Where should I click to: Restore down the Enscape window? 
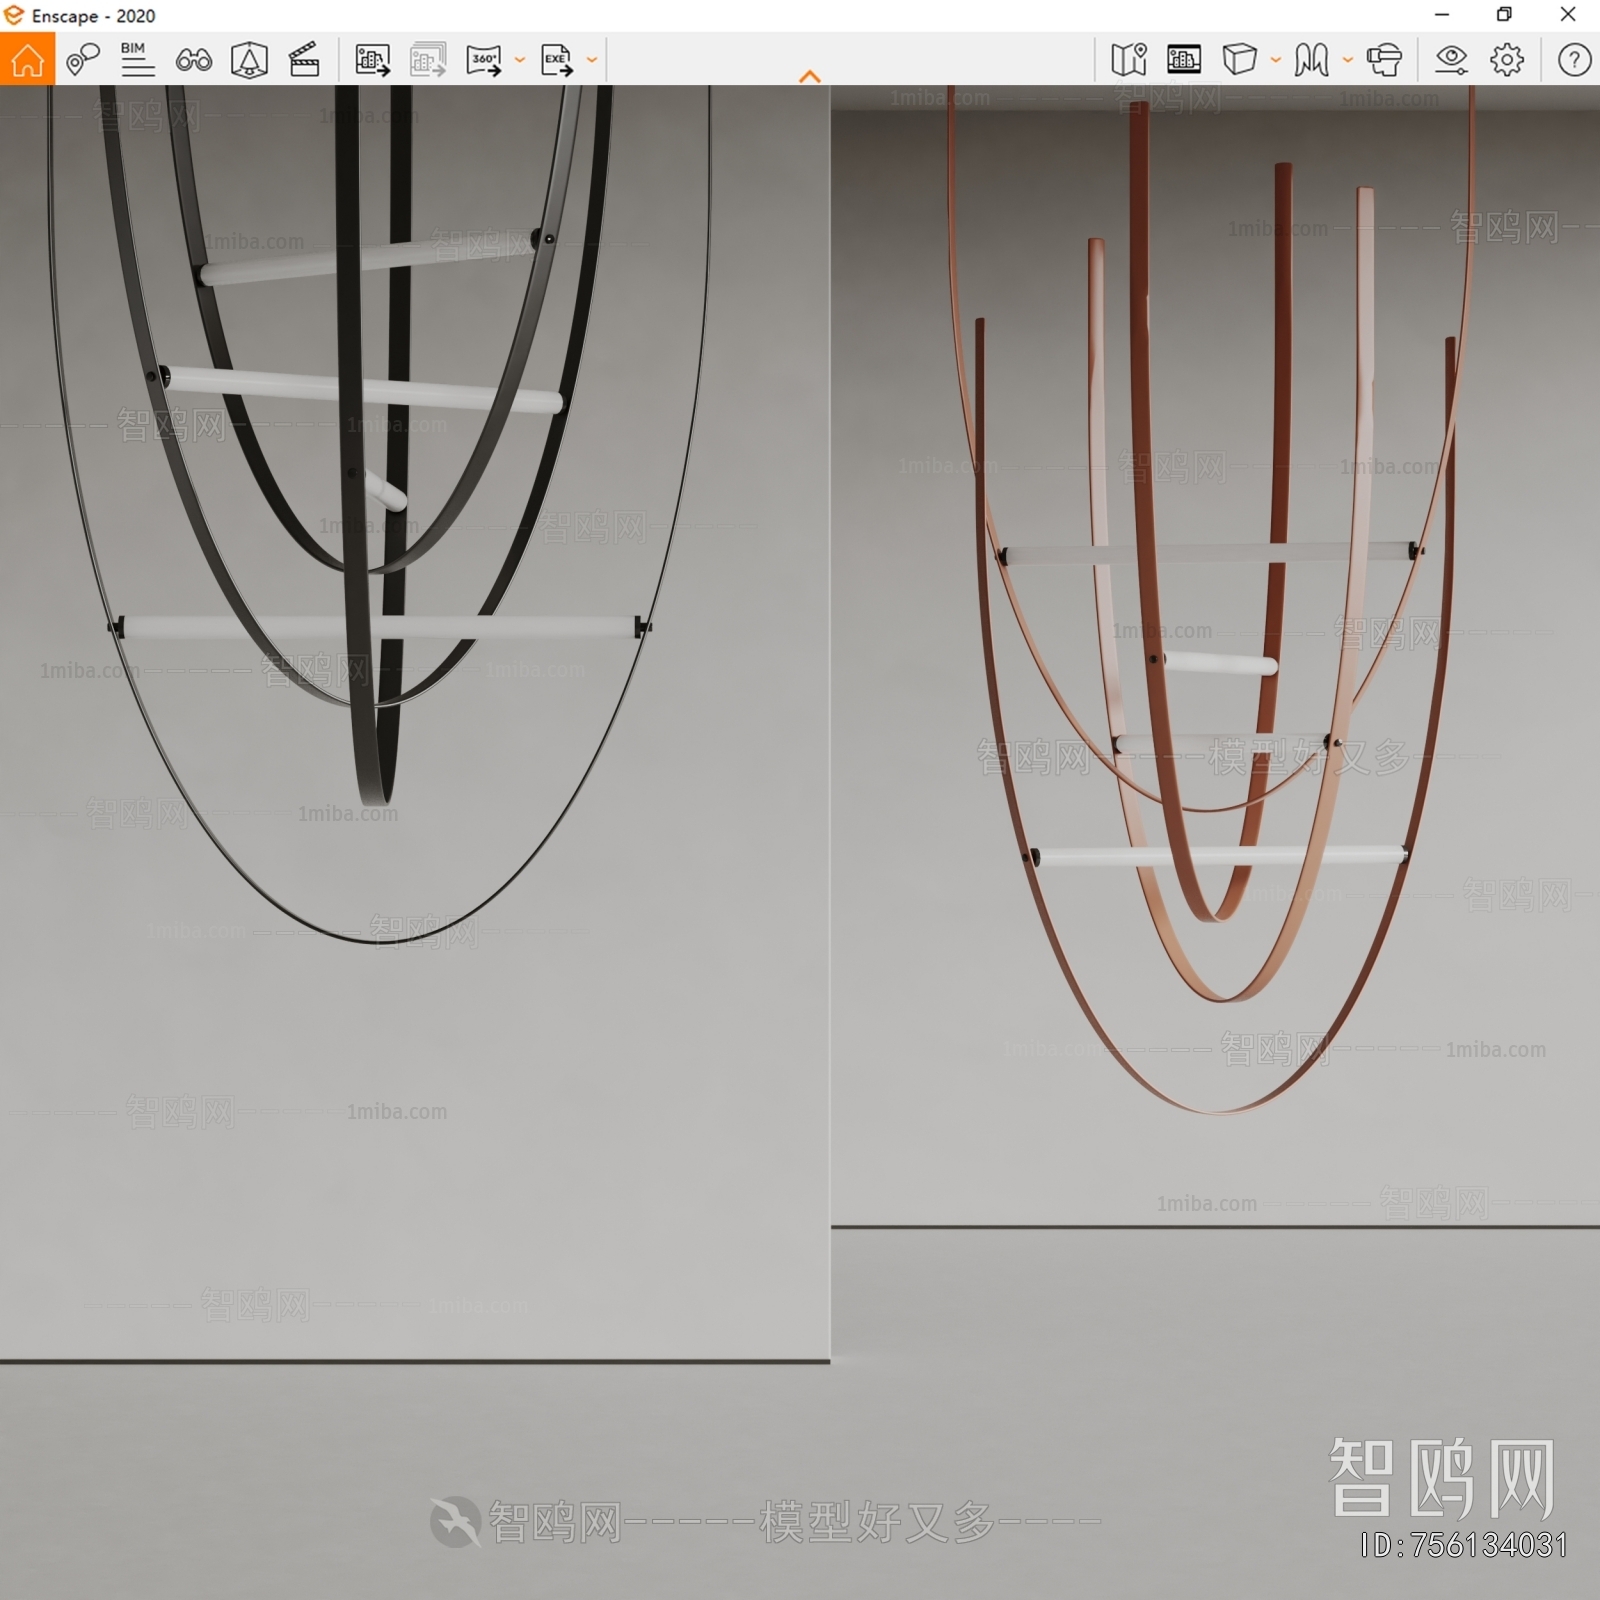point(1504,15)
